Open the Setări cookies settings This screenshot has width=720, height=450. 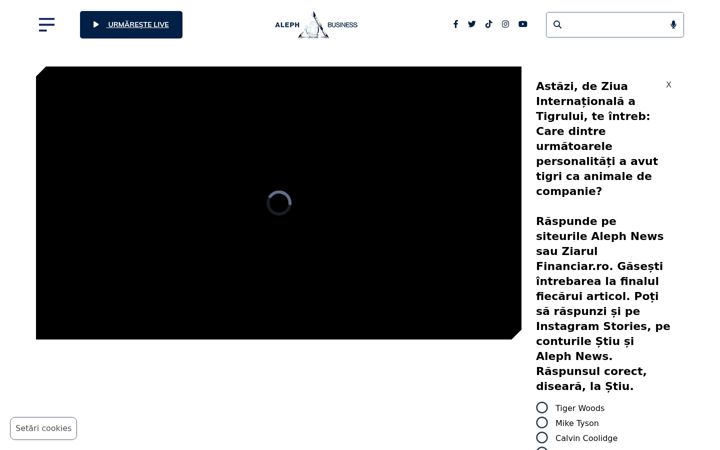[x=44, y=428]
